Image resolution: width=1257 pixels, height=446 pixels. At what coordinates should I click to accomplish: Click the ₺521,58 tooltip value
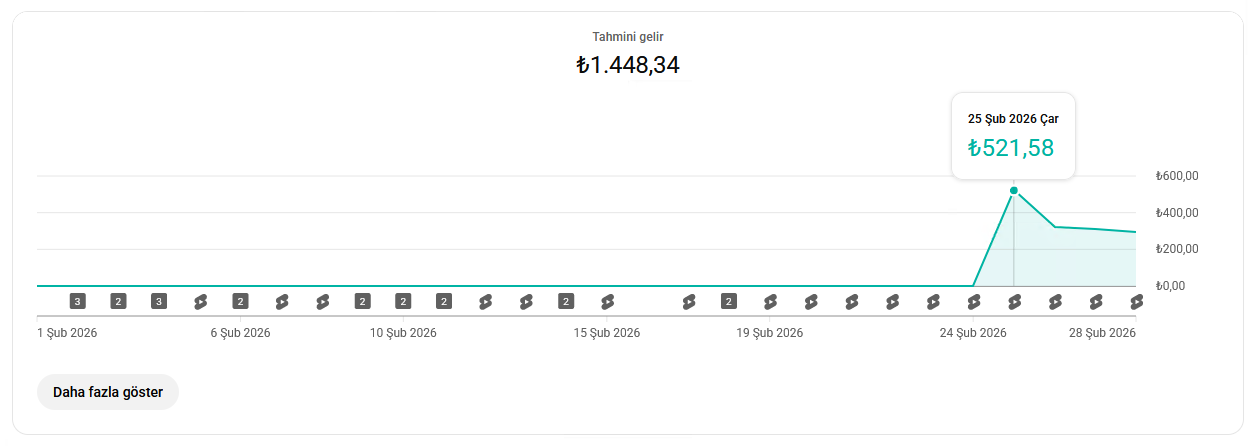coord(1011,148)
